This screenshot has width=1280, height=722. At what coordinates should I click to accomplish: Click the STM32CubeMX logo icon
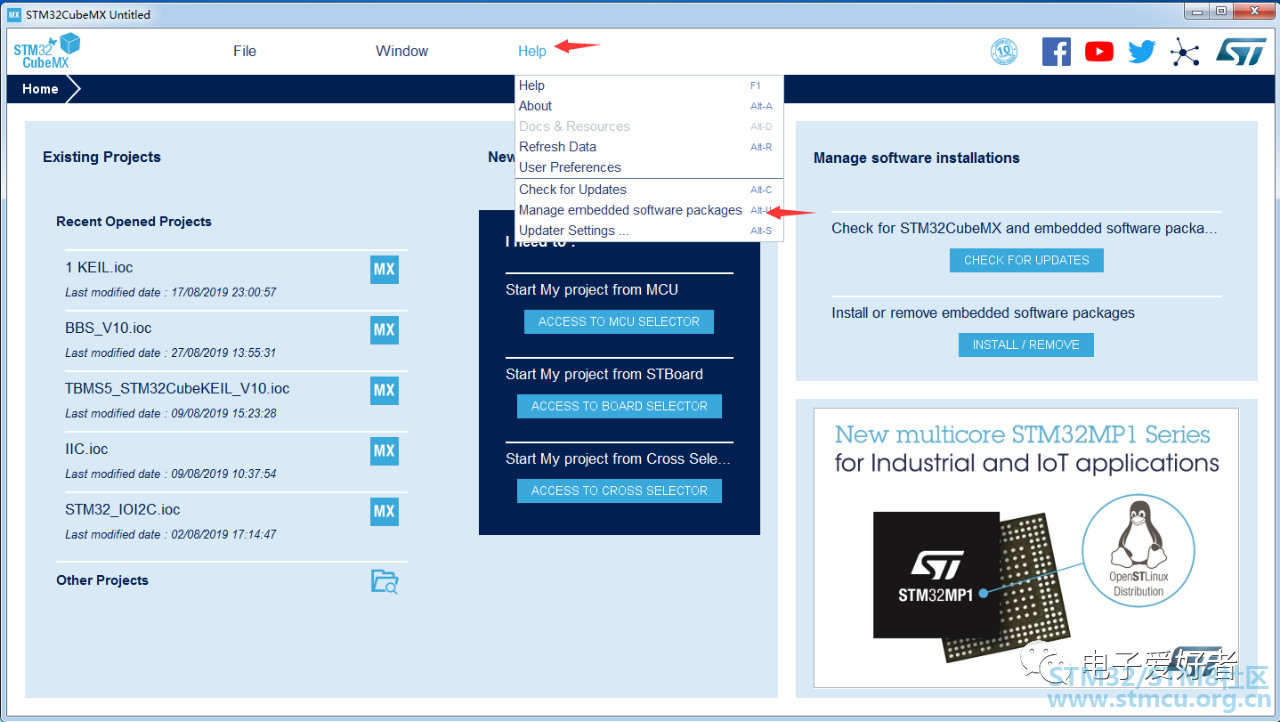coord(47,51)
